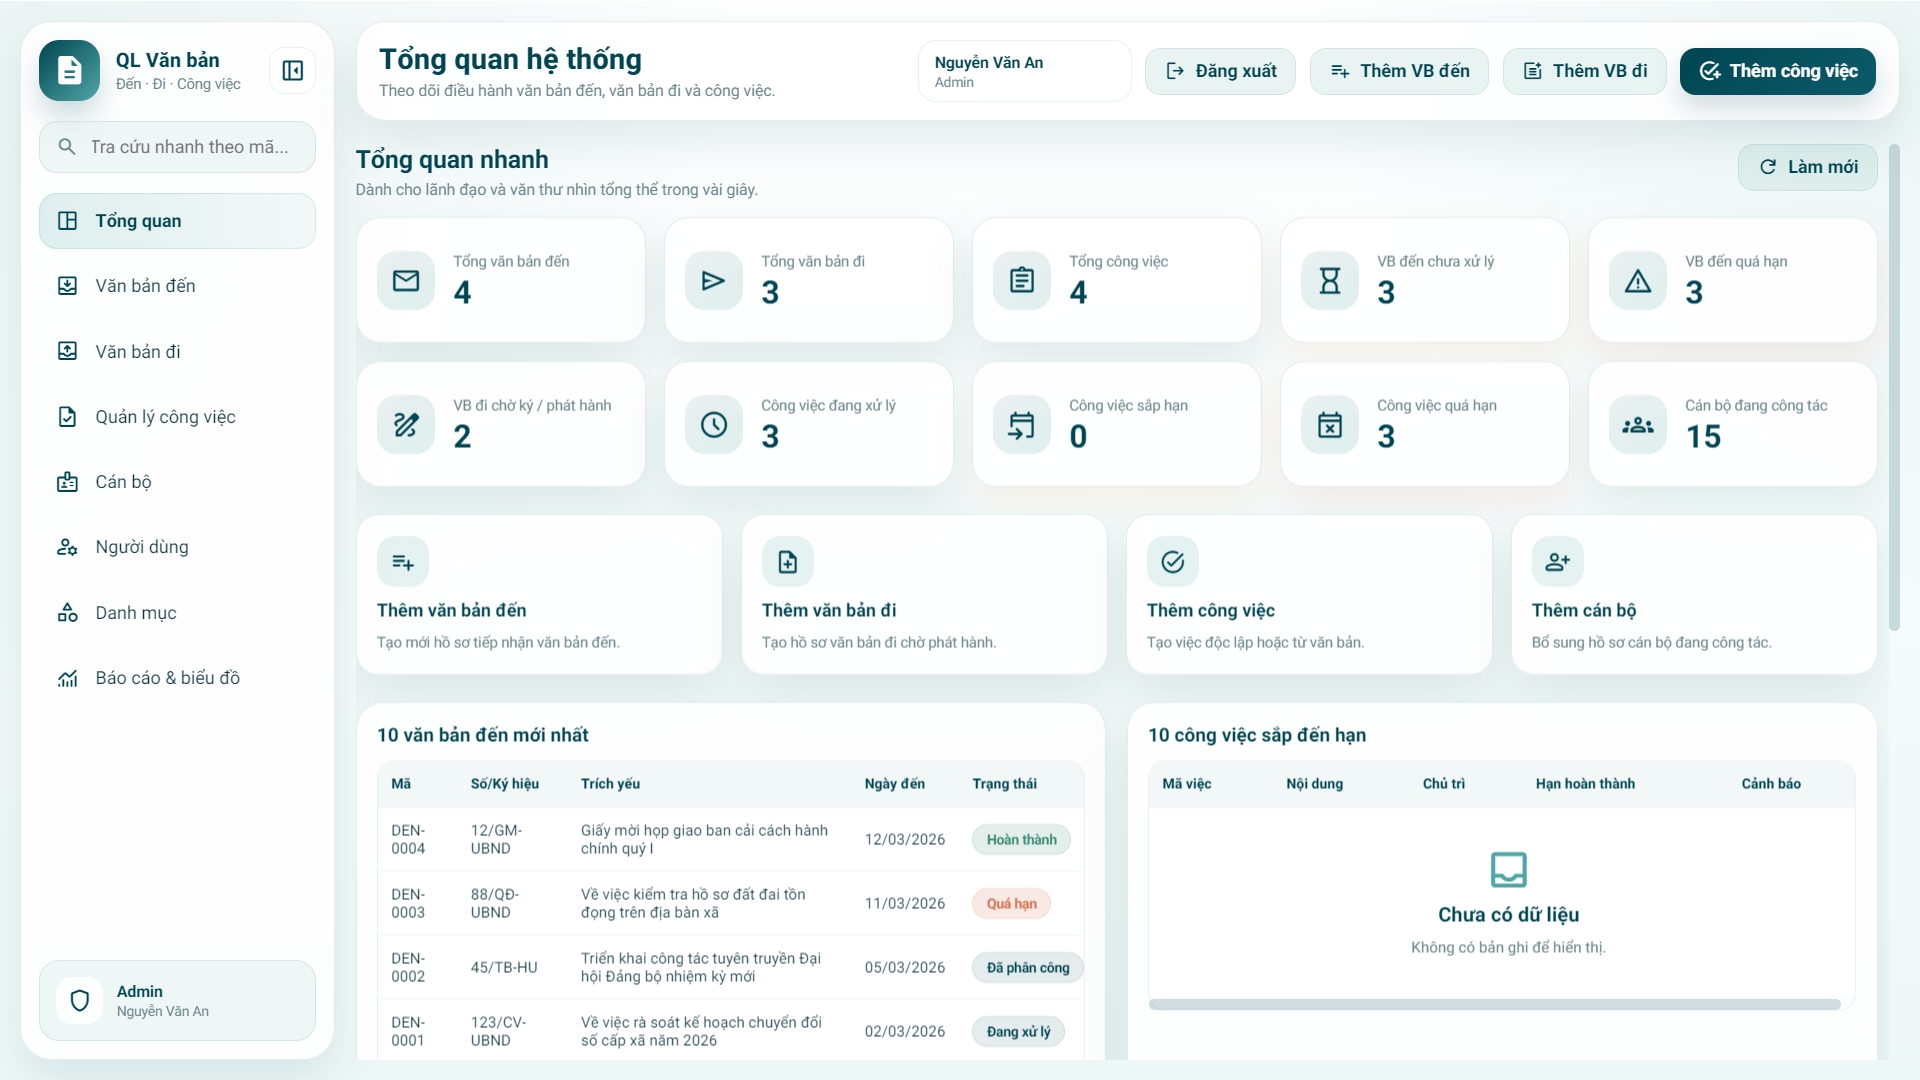Open the Thêm văn bản đi quick action card
The image size is (1920, 1080).
(x=923, y=595)
